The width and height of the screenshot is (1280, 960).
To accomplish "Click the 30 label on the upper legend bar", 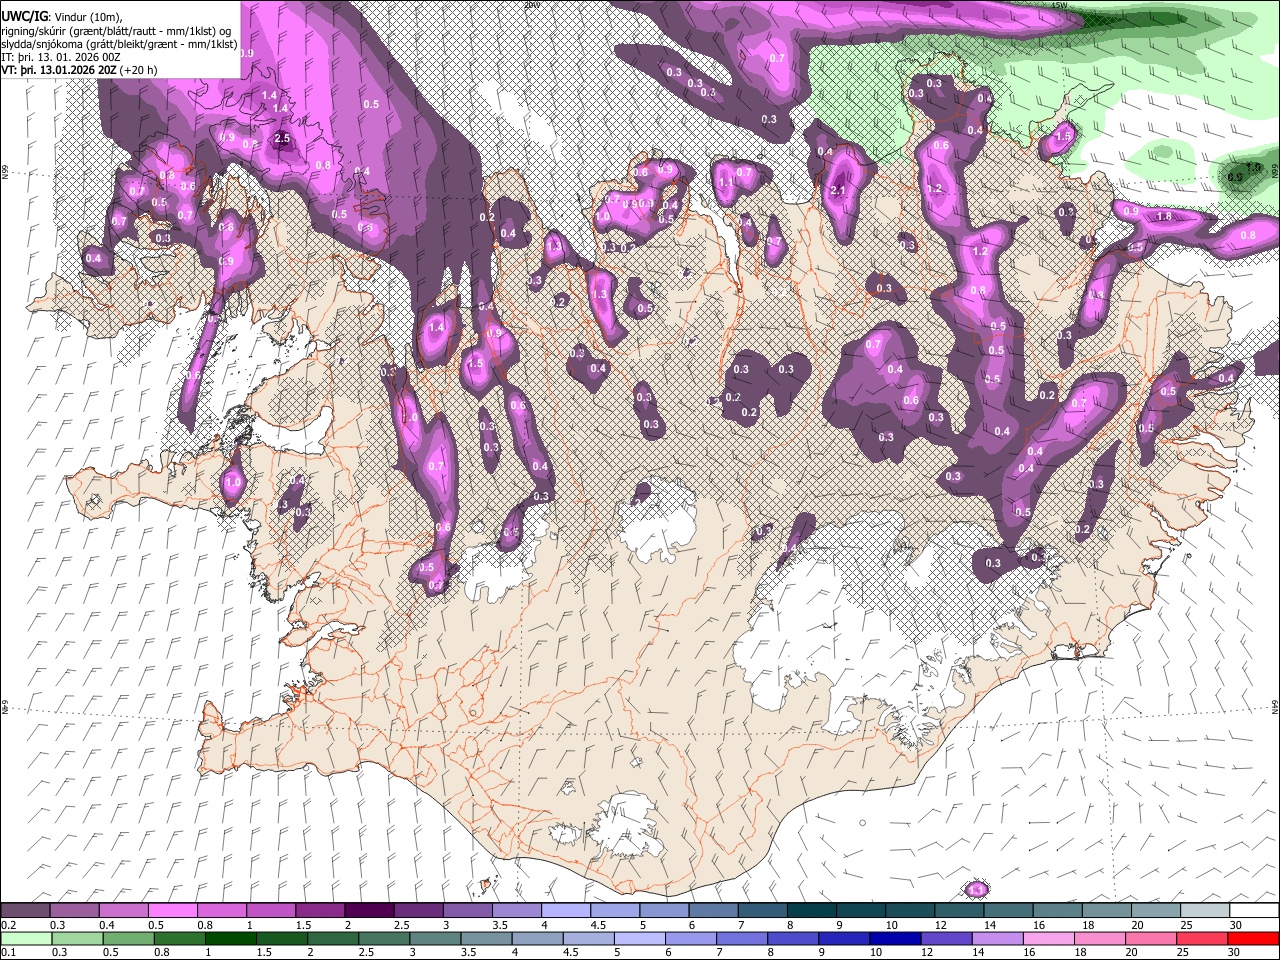I will (x=1236, y=925).
